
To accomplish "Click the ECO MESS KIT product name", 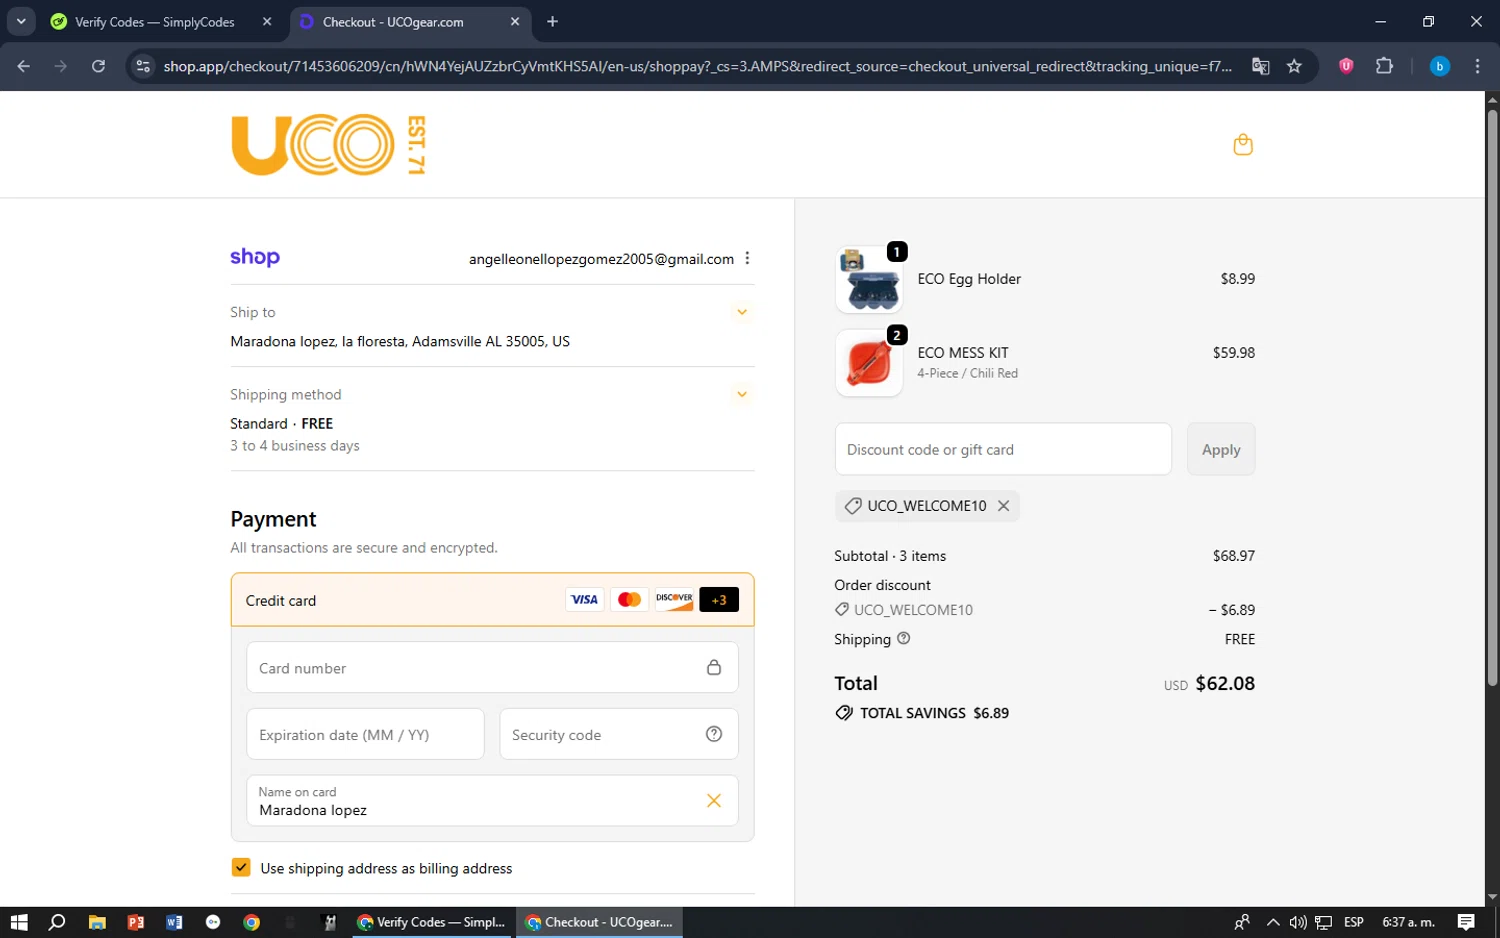I will pos(963,353).
